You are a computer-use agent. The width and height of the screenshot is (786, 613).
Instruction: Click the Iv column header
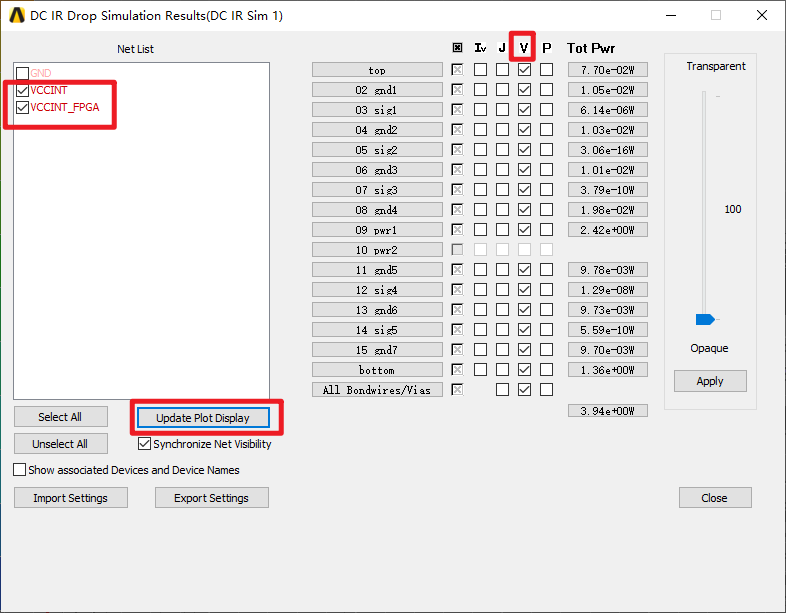pyautogui.click(x=480, y=48)
